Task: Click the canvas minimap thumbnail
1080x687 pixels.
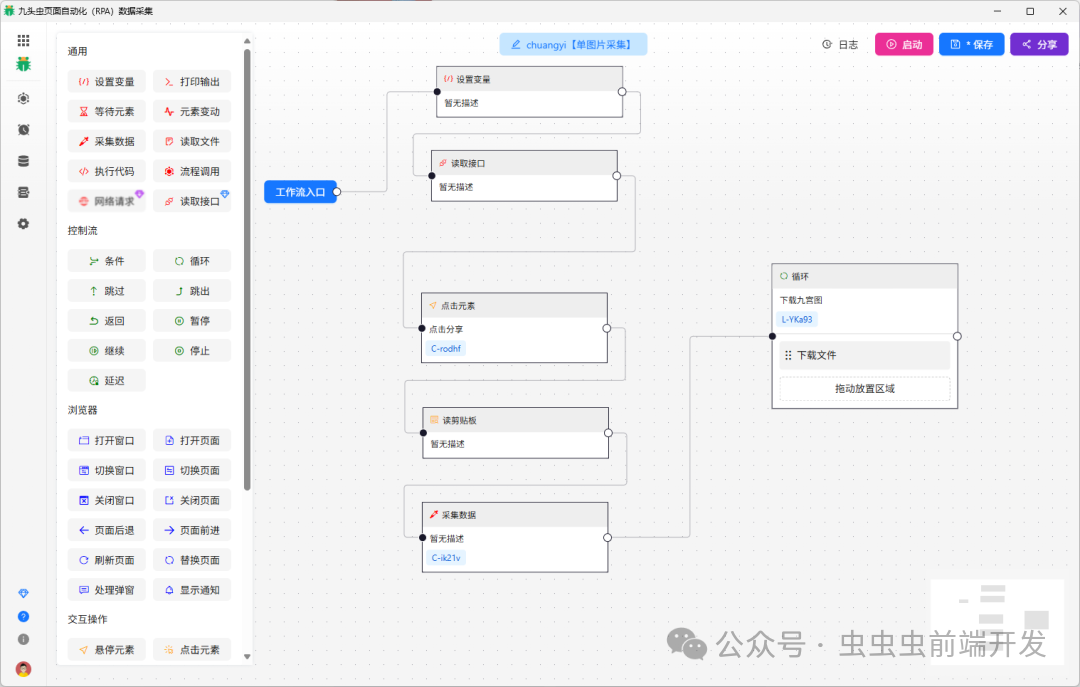Action: coord(997,622)
